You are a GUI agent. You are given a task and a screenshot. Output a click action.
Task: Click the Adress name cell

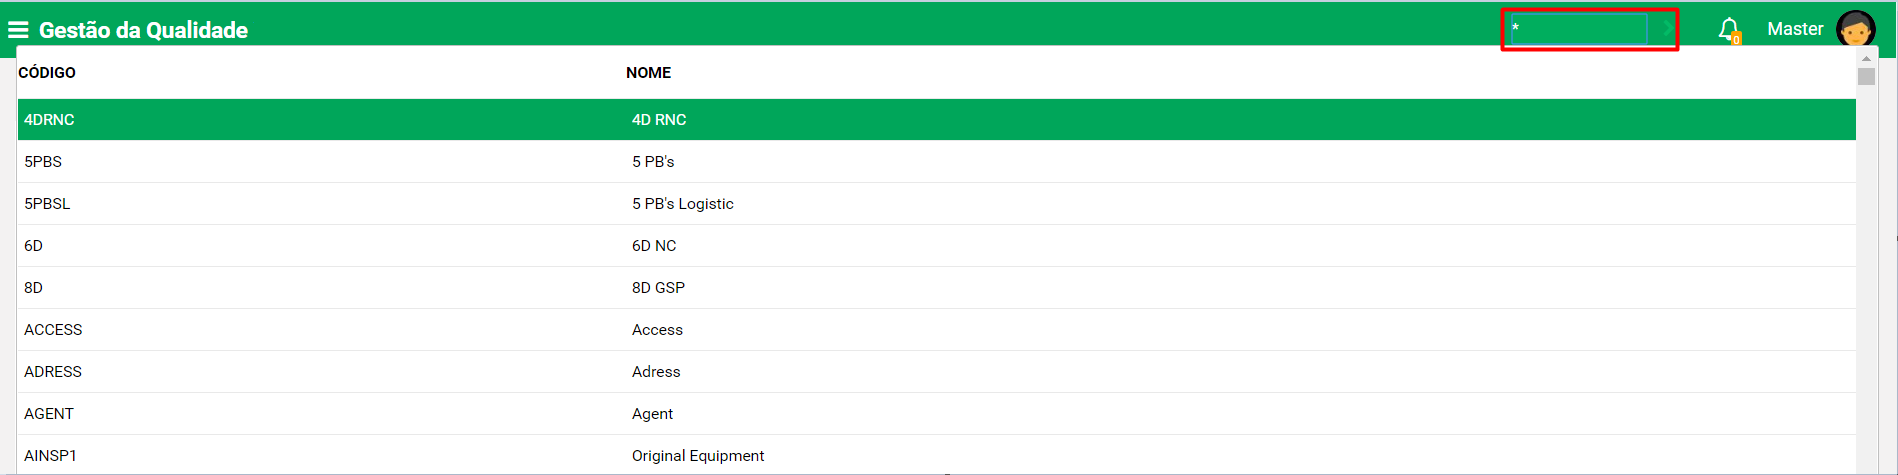coord(656,372)
